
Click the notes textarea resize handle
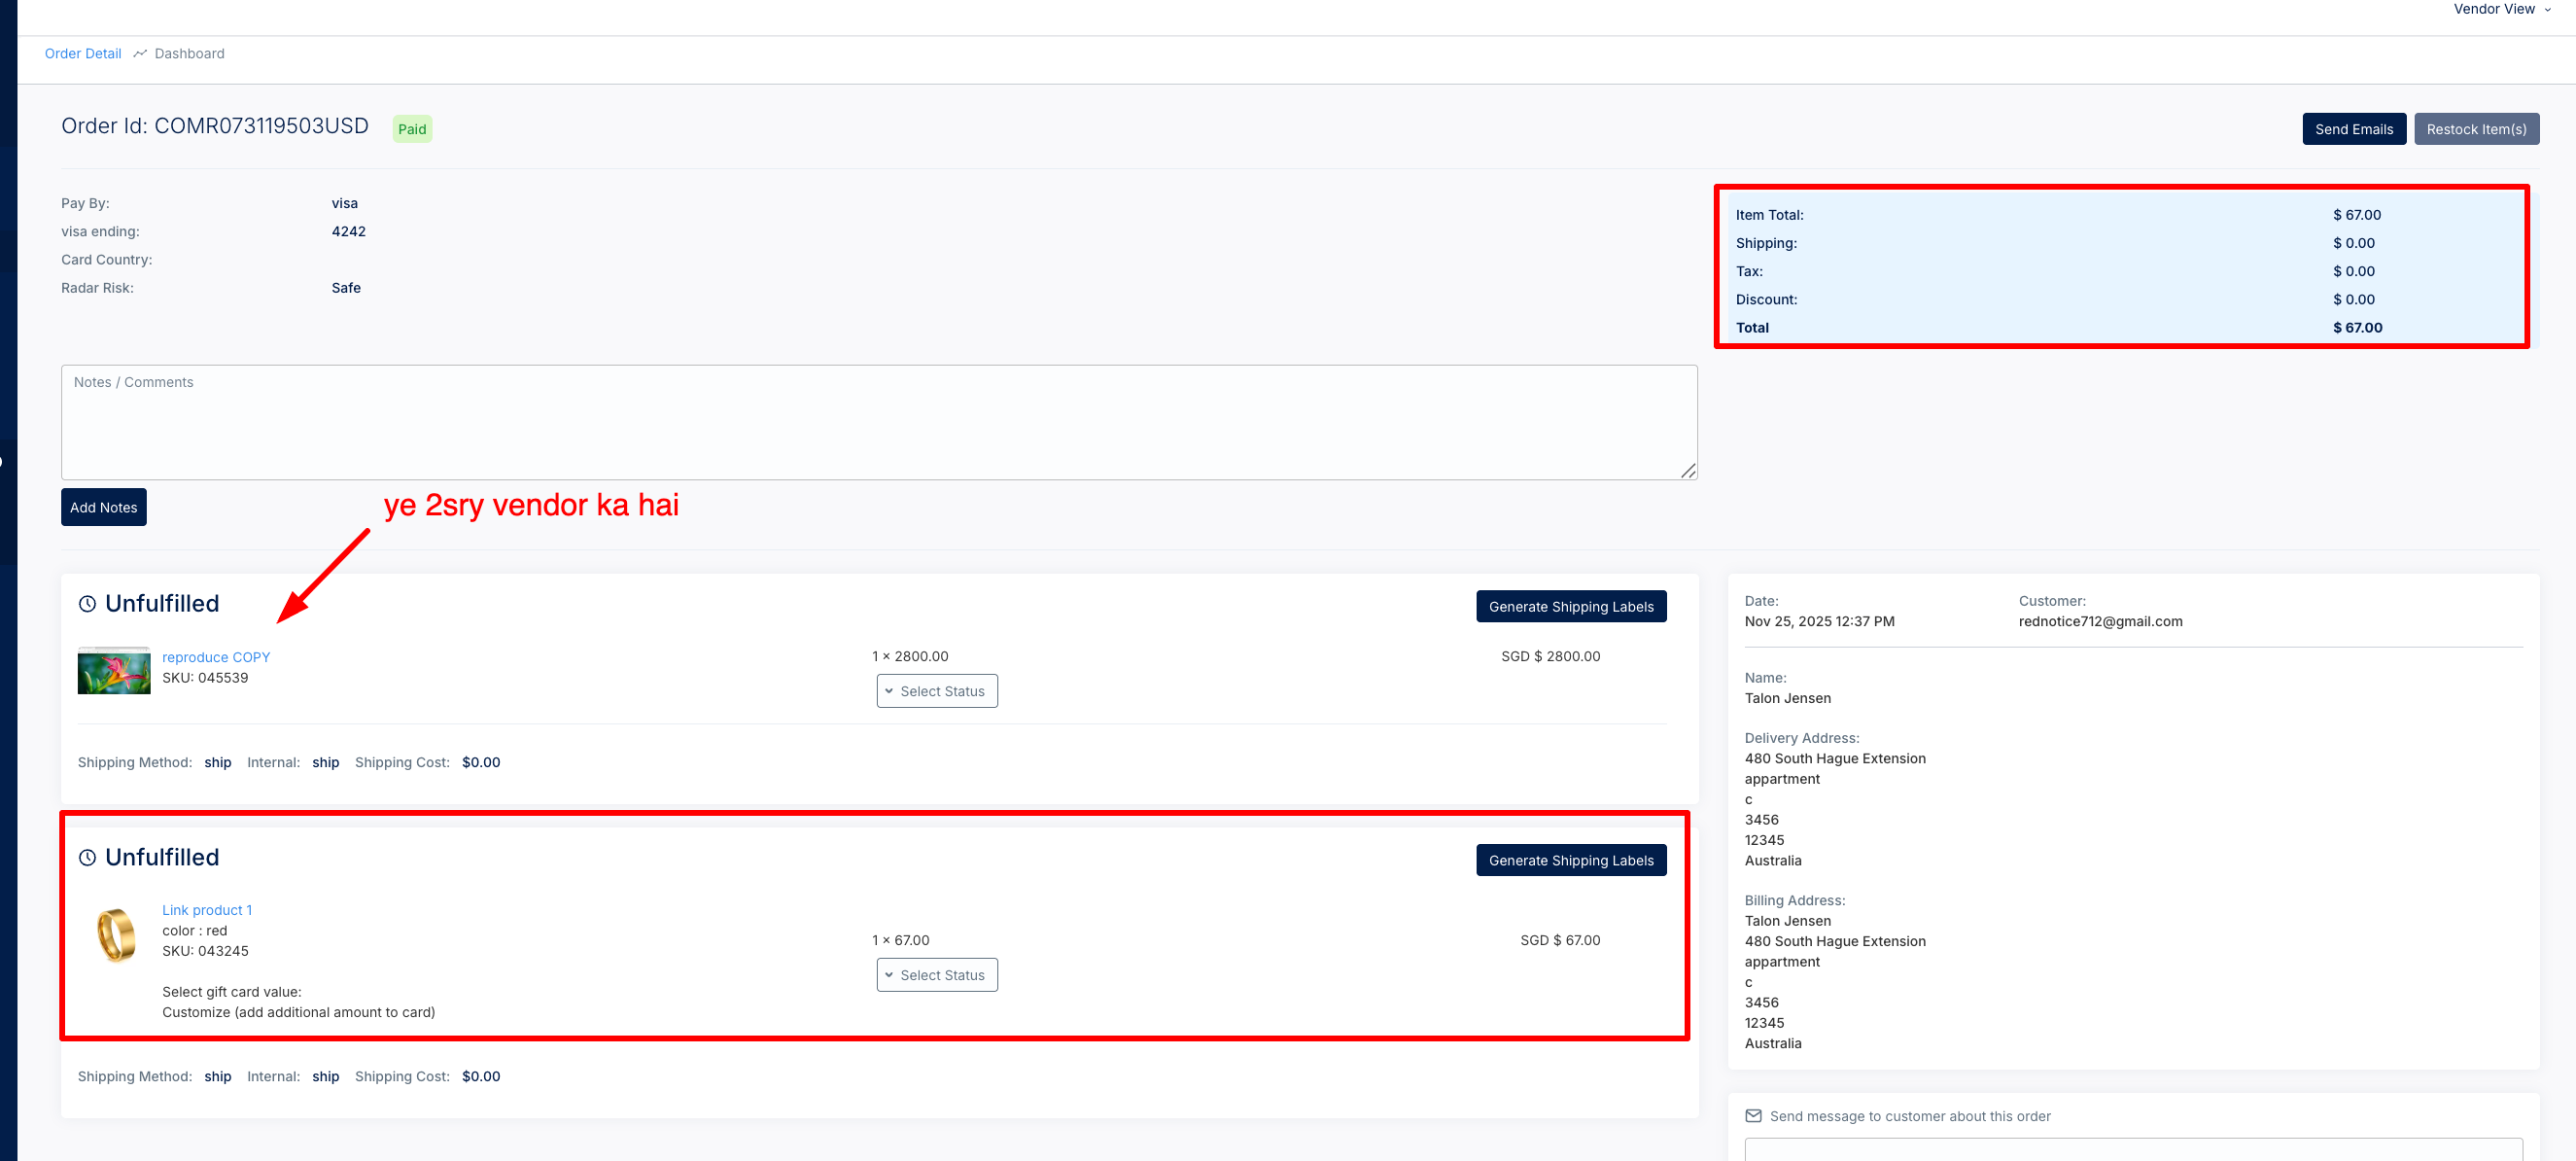(1688, 471)
